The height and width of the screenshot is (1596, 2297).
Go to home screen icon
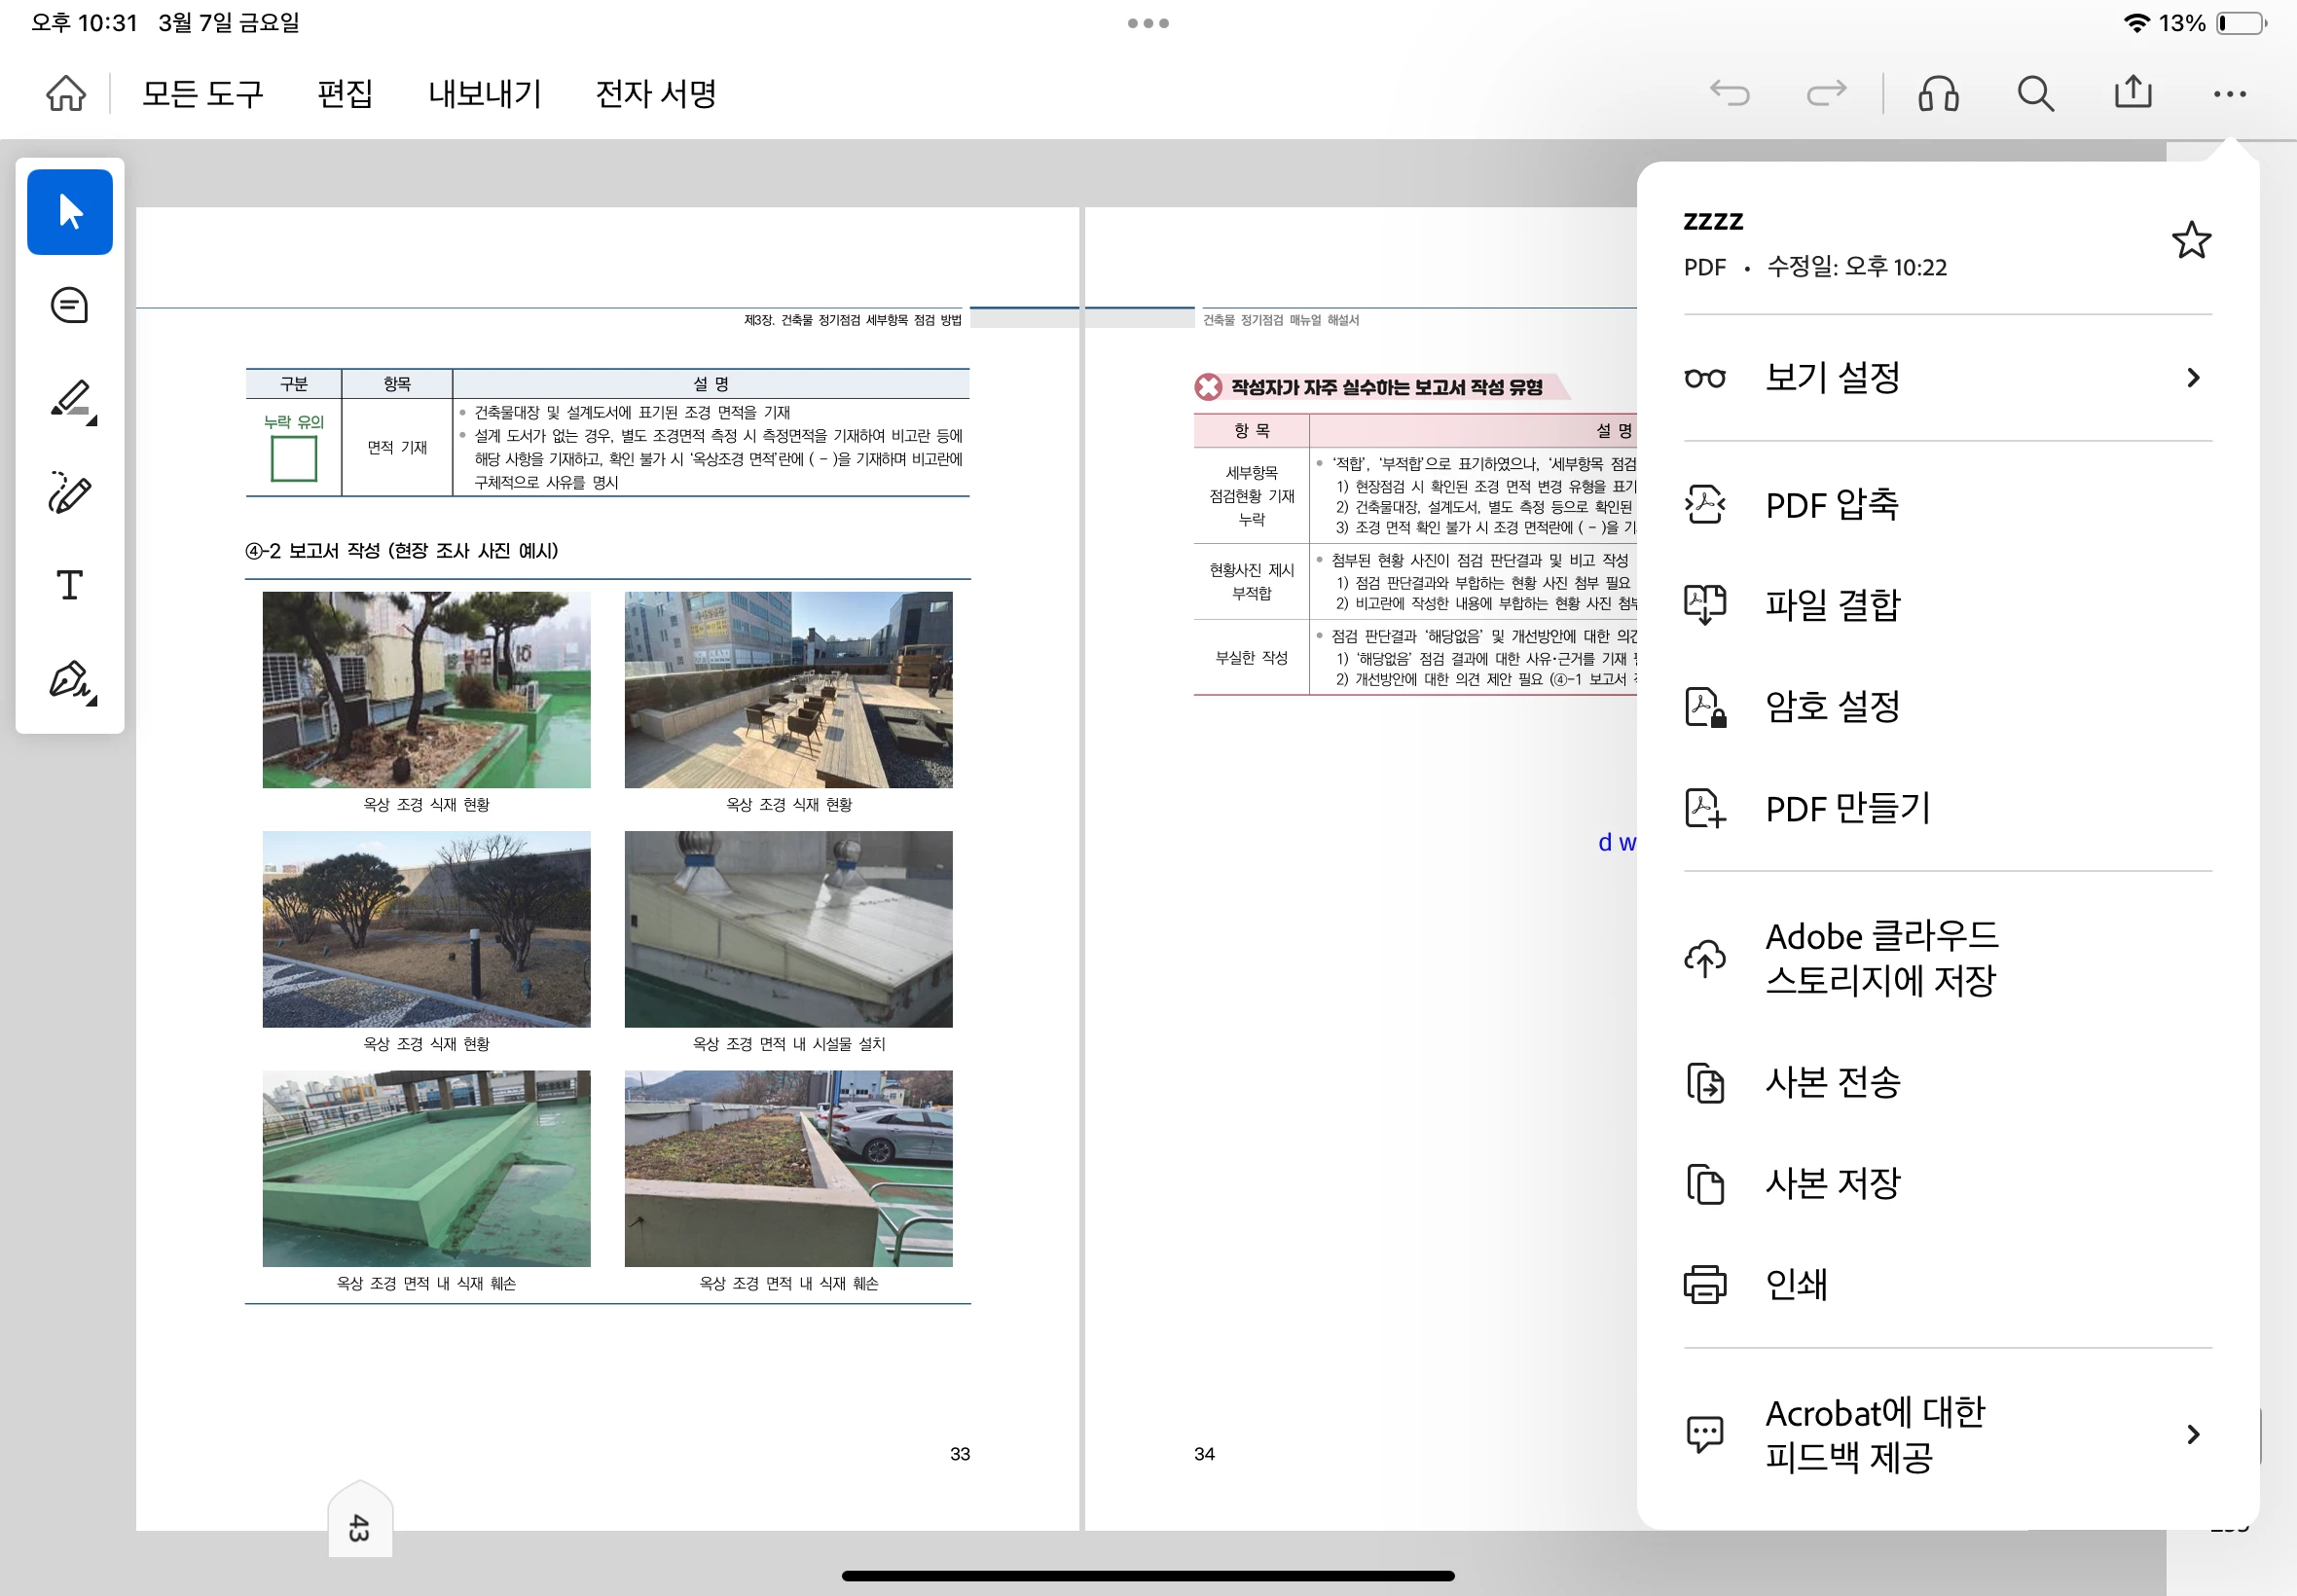[66, 94]
